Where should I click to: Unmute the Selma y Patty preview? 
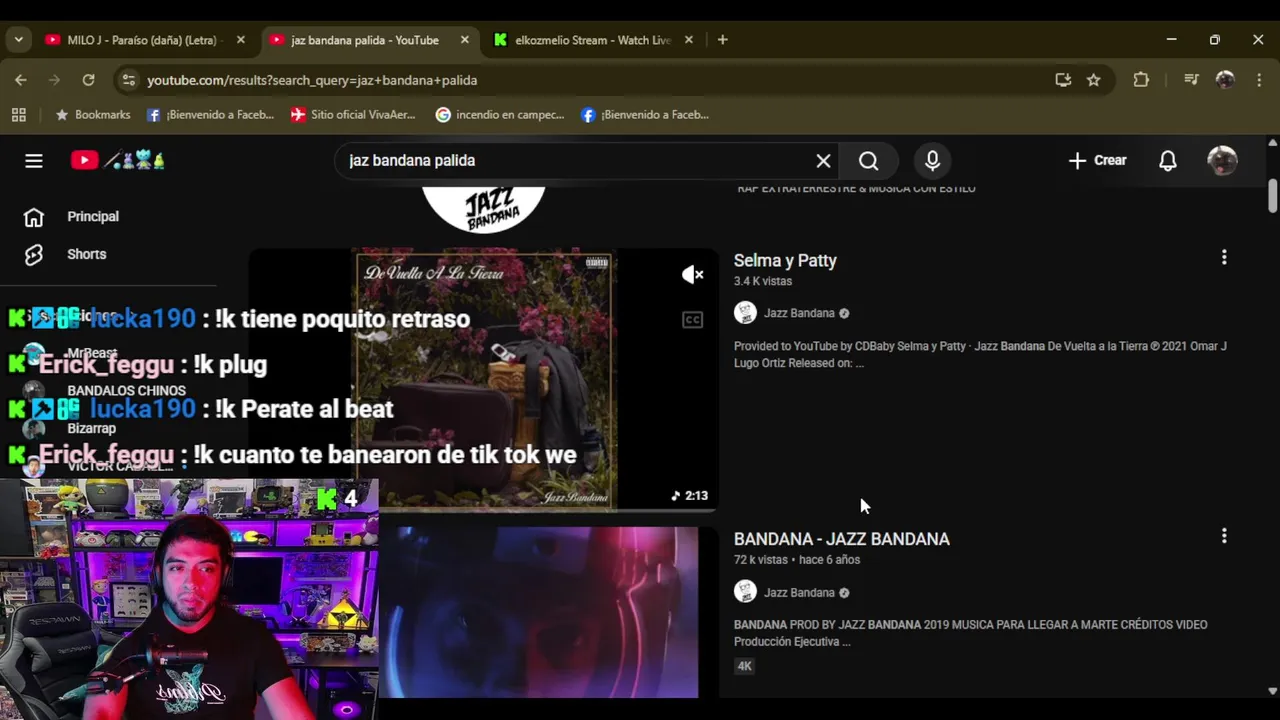pyautogui.click(x=692, y=274)
